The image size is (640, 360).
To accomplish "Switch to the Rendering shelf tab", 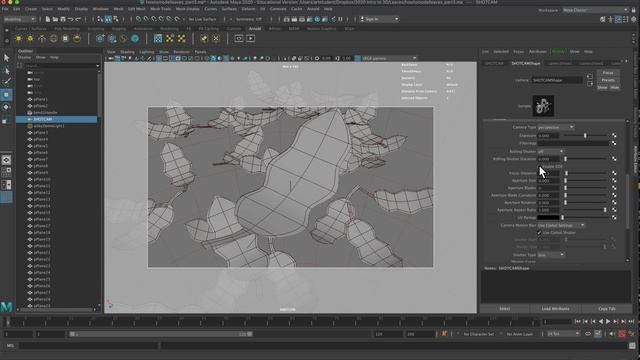I will point(169,29).
